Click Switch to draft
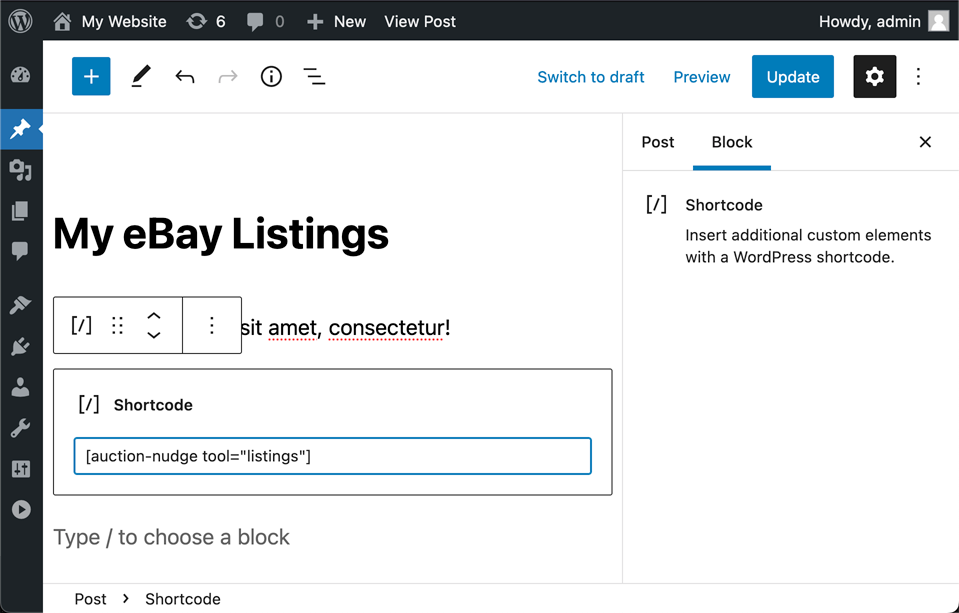 pyautogui.click(x=590, y=77)
